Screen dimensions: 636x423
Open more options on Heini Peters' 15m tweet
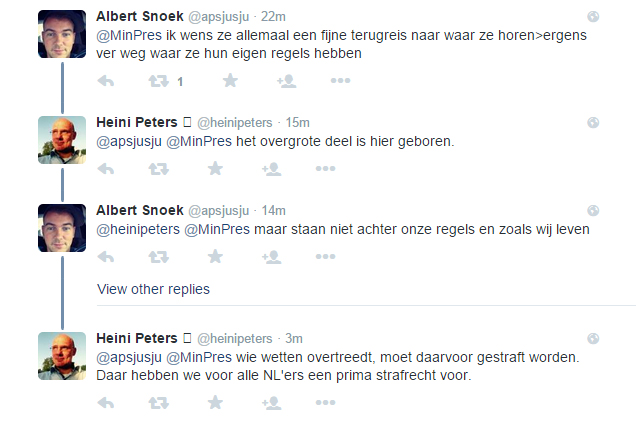pos(325,169)
